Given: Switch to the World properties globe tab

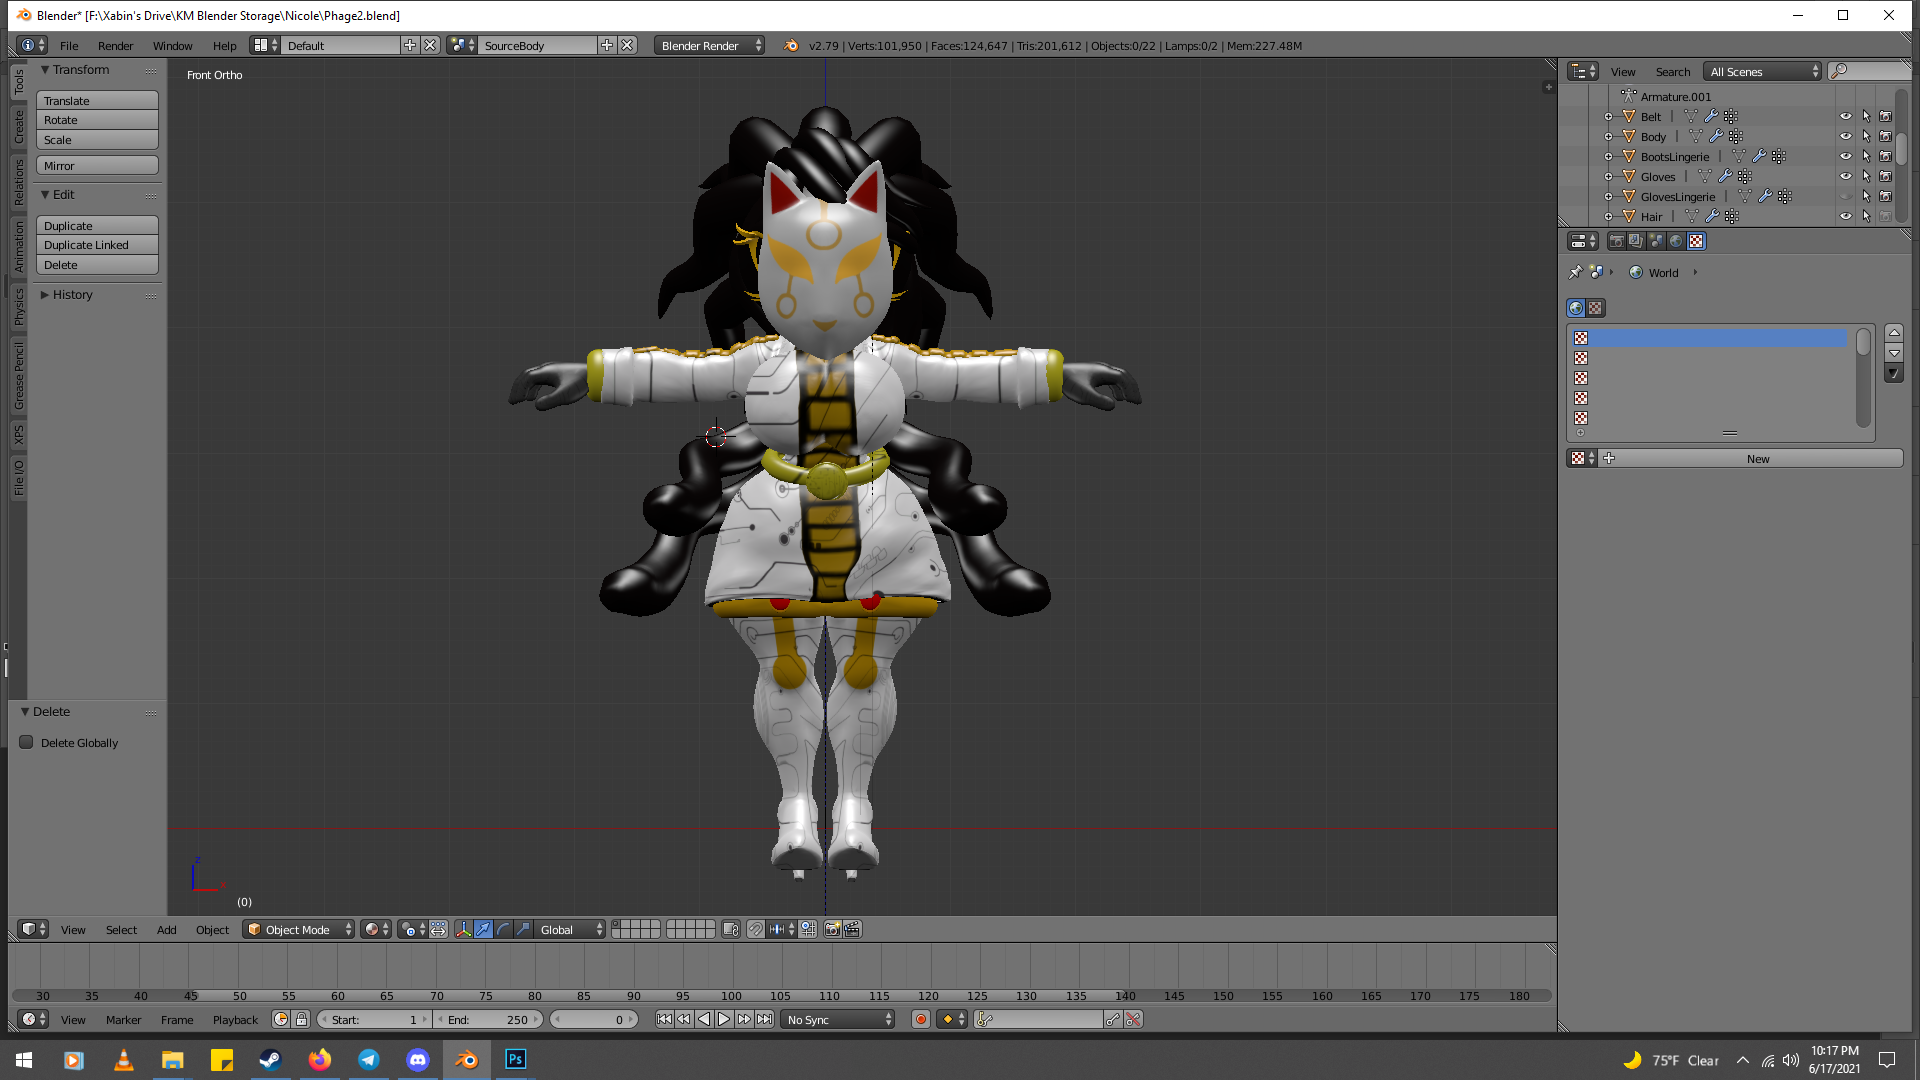Looking at the screenshot, I should point(1676,241).
